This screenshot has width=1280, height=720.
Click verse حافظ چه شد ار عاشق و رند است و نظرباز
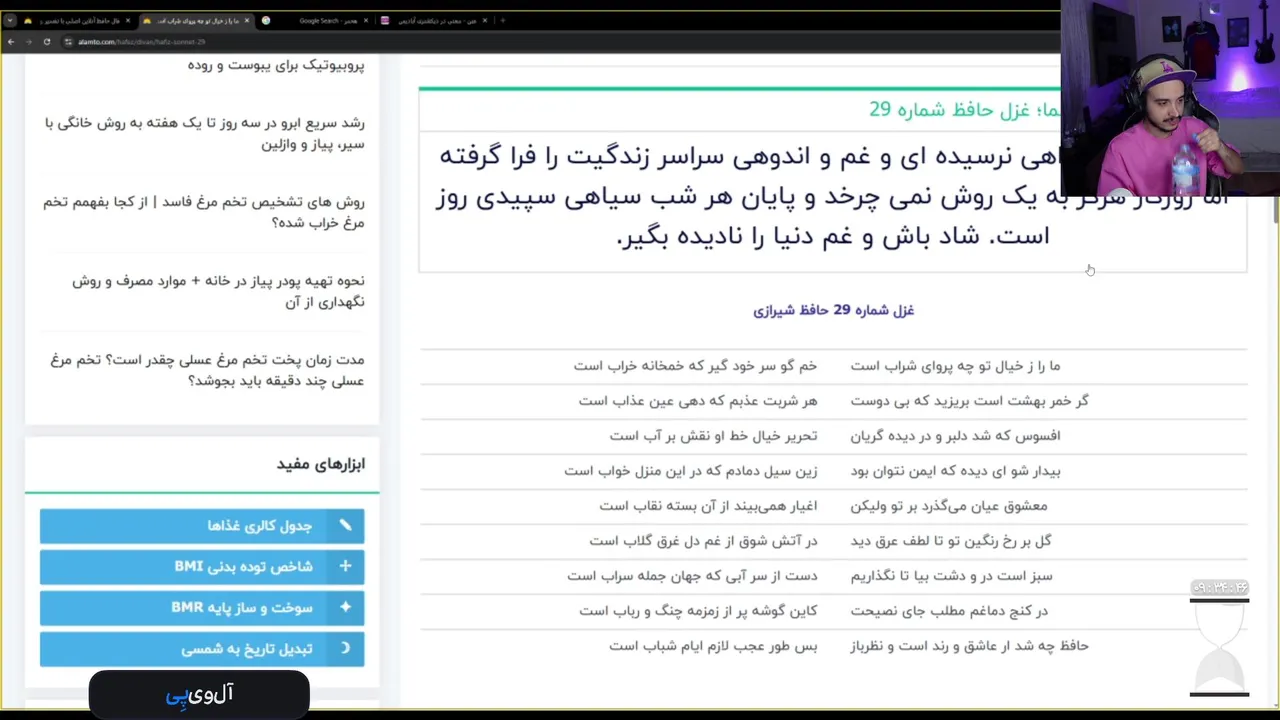click(969, 646)
